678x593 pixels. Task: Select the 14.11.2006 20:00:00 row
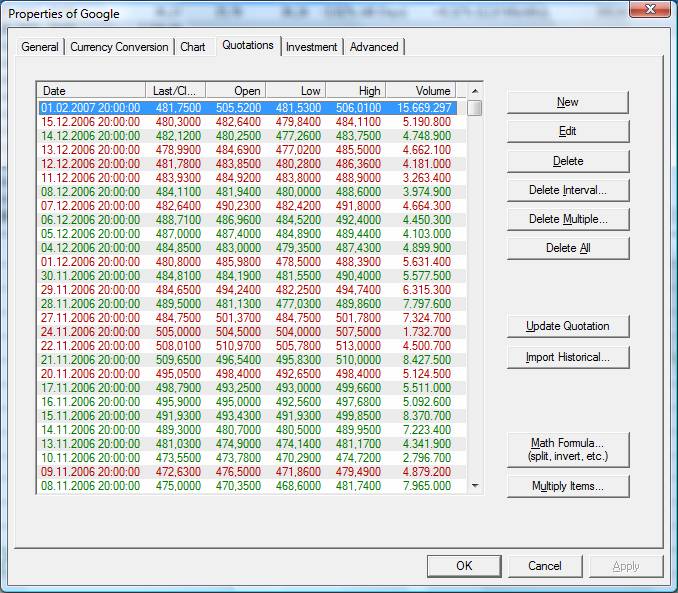pyautogui.click(x=252, y=430)
